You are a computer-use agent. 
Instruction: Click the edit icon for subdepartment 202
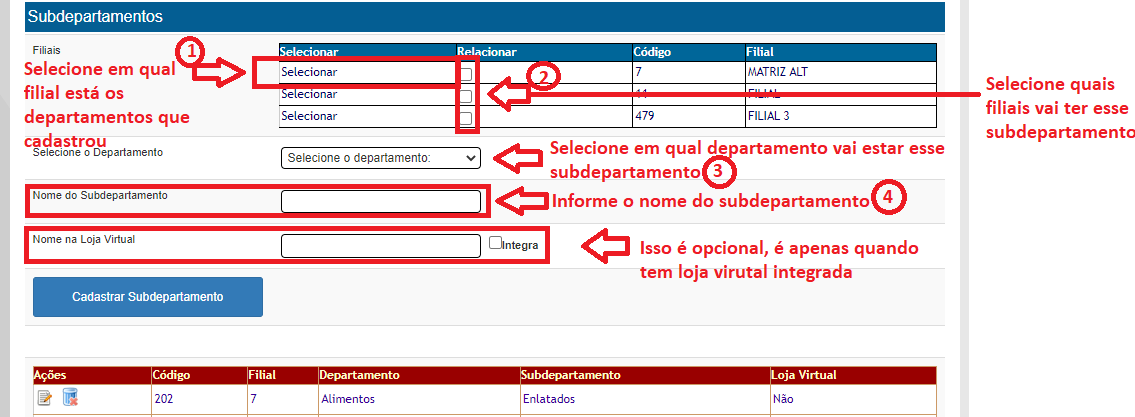[44, 398]
